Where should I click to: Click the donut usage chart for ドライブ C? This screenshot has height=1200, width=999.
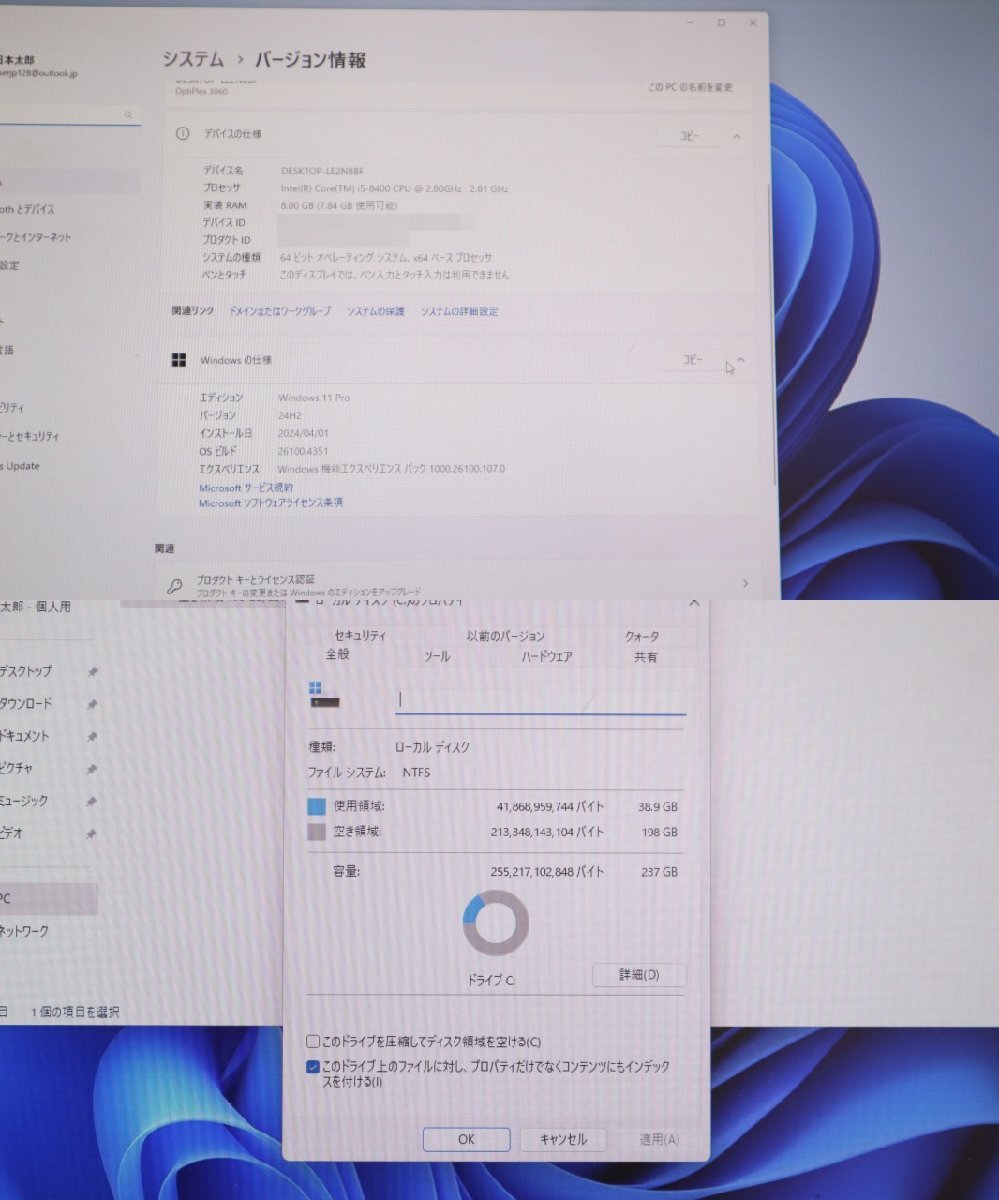495,923
